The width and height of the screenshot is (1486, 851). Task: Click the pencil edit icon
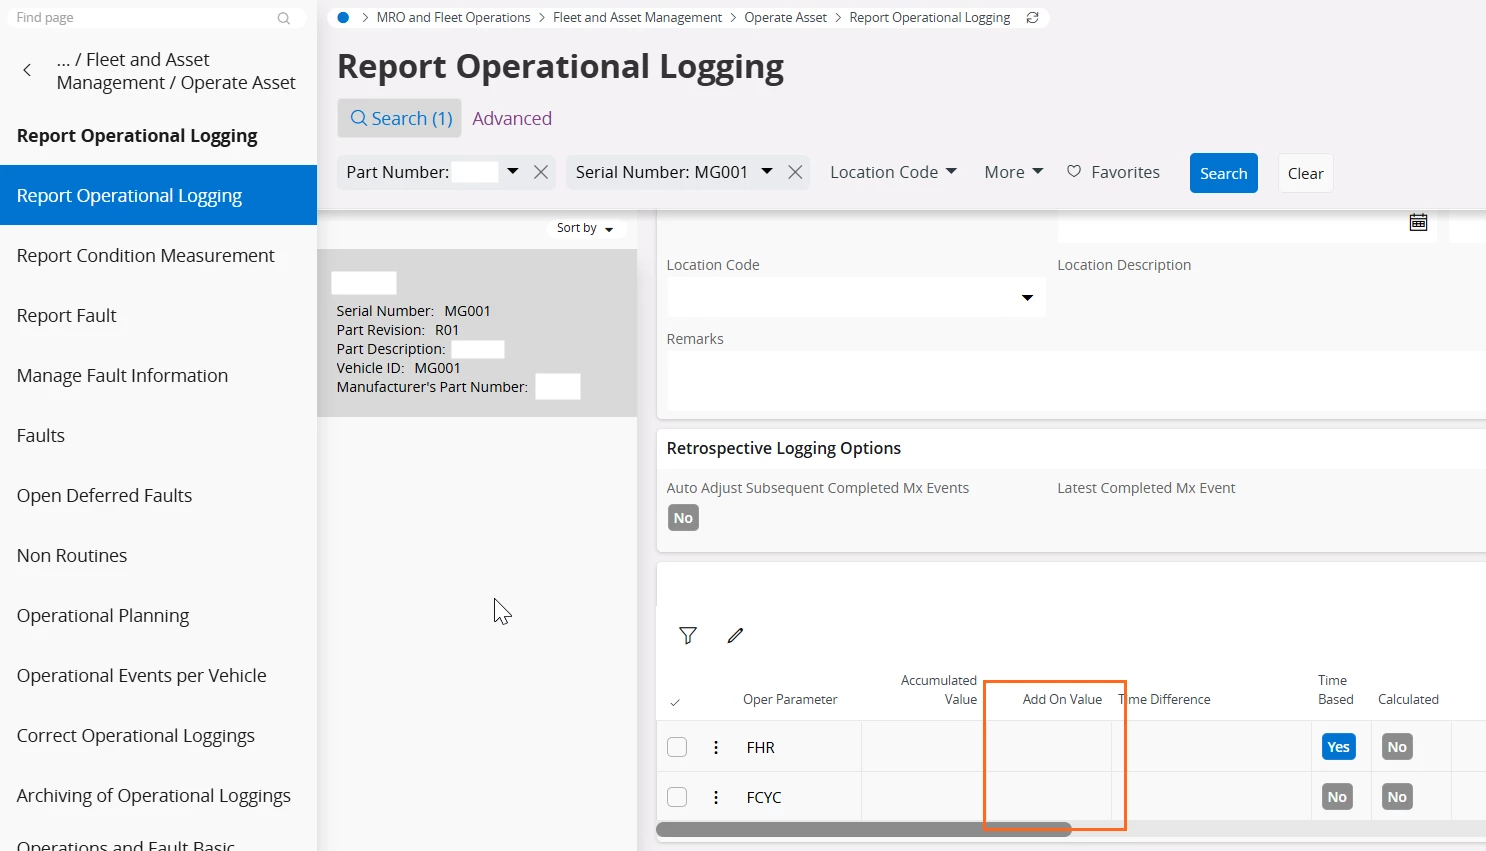click(x=735, y=636)
